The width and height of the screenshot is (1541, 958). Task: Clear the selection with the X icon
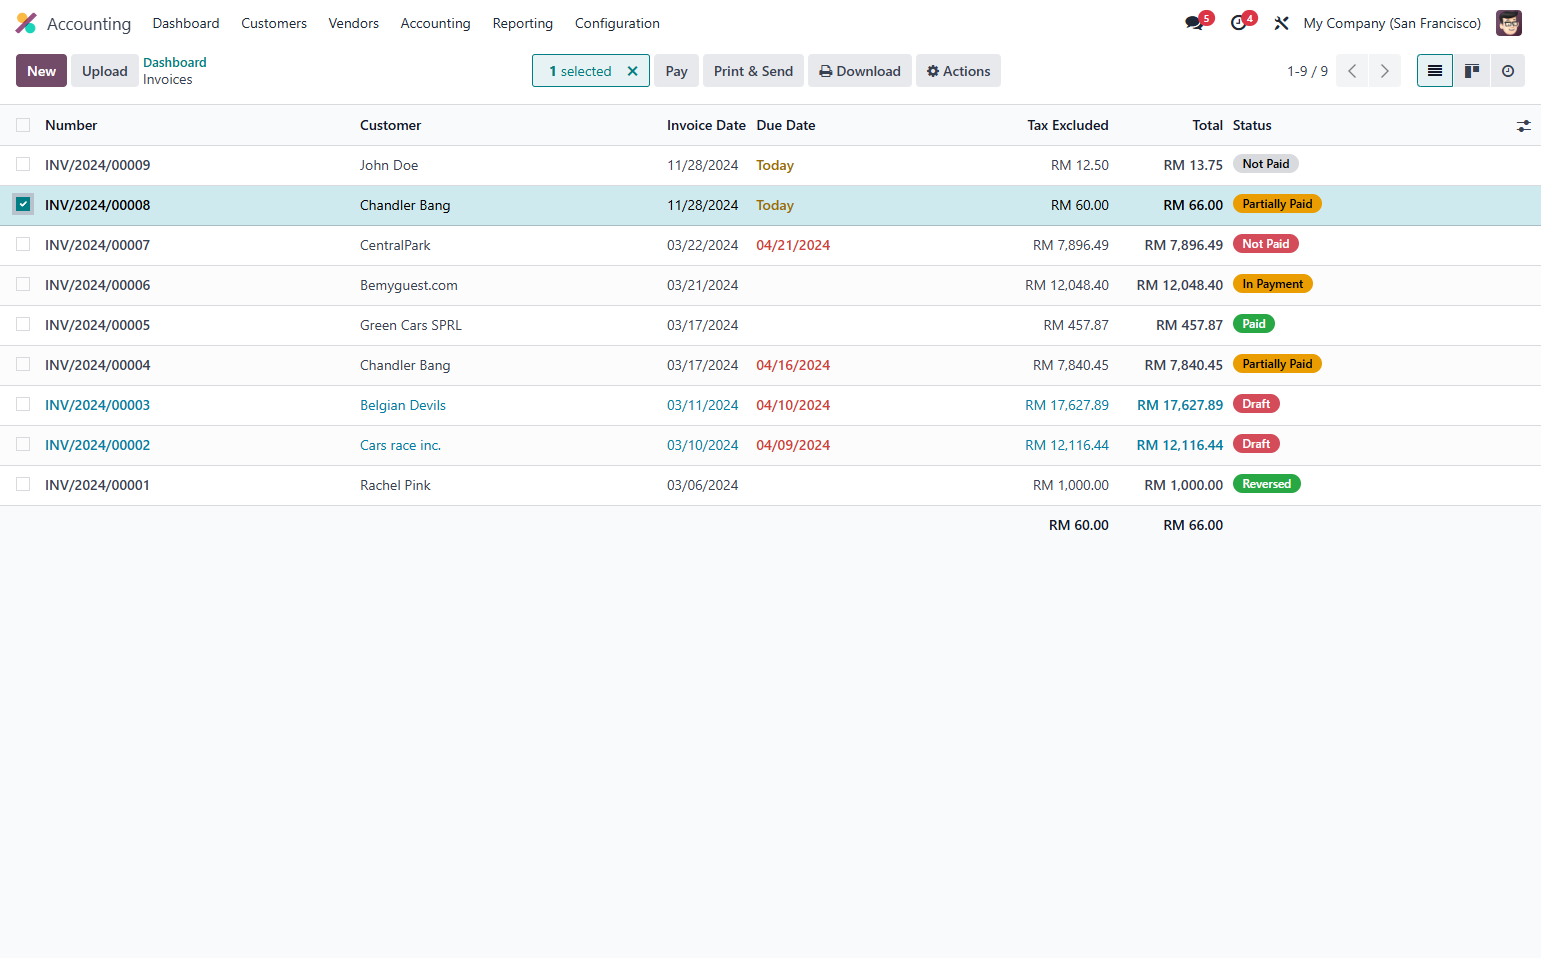coord(632,71)
